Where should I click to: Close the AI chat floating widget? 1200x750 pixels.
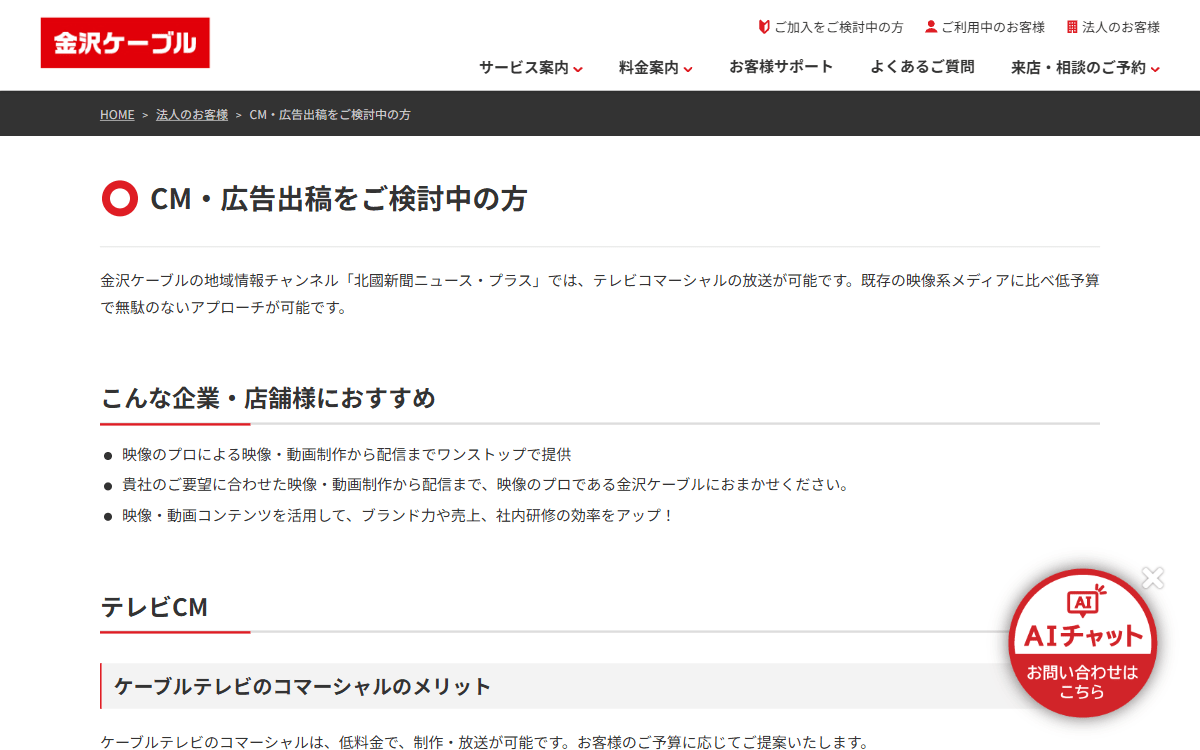click(1153, 578)
